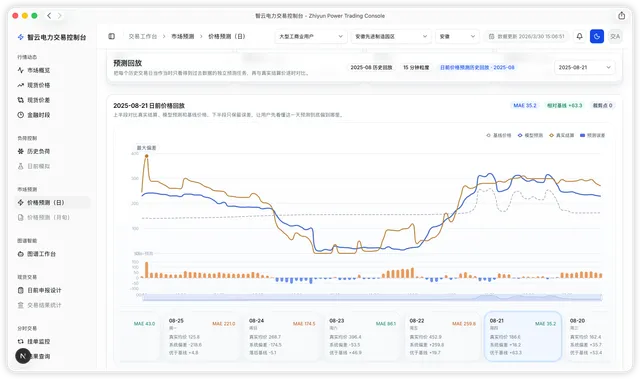
Task: Click the 图谱工作台 icon in sidebar
Action: 20,254
